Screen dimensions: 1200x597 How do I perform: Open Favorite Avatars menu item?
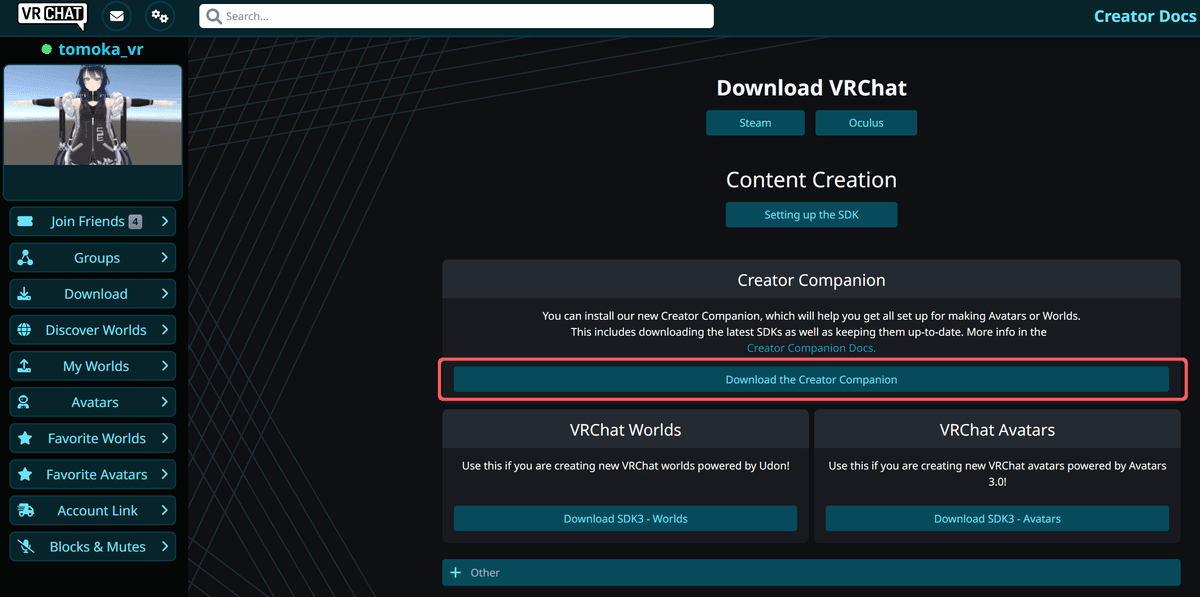tap(92, 474)
